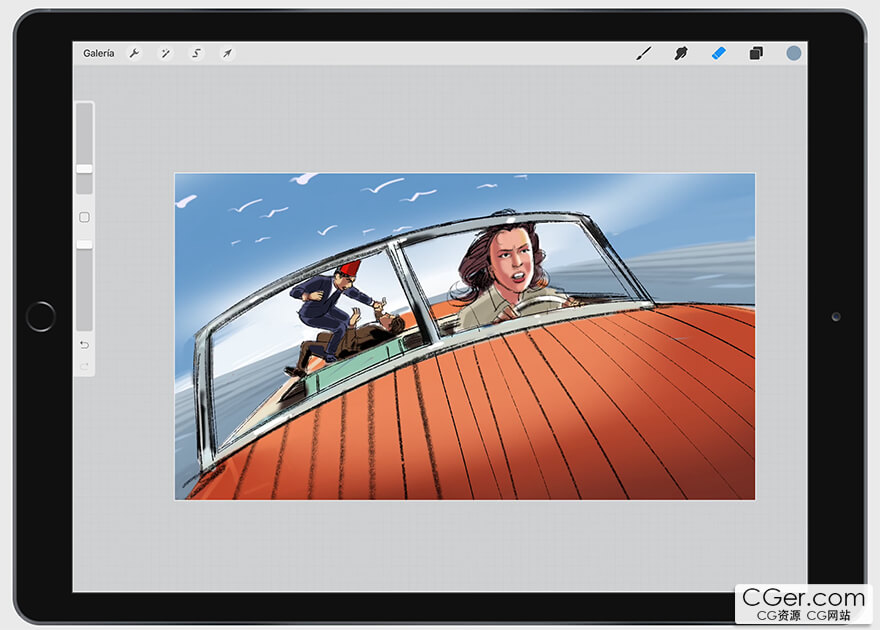This screenshot has height=630, width=880.
Task: Select the blue Eraser tool
Action: point(718,53)
